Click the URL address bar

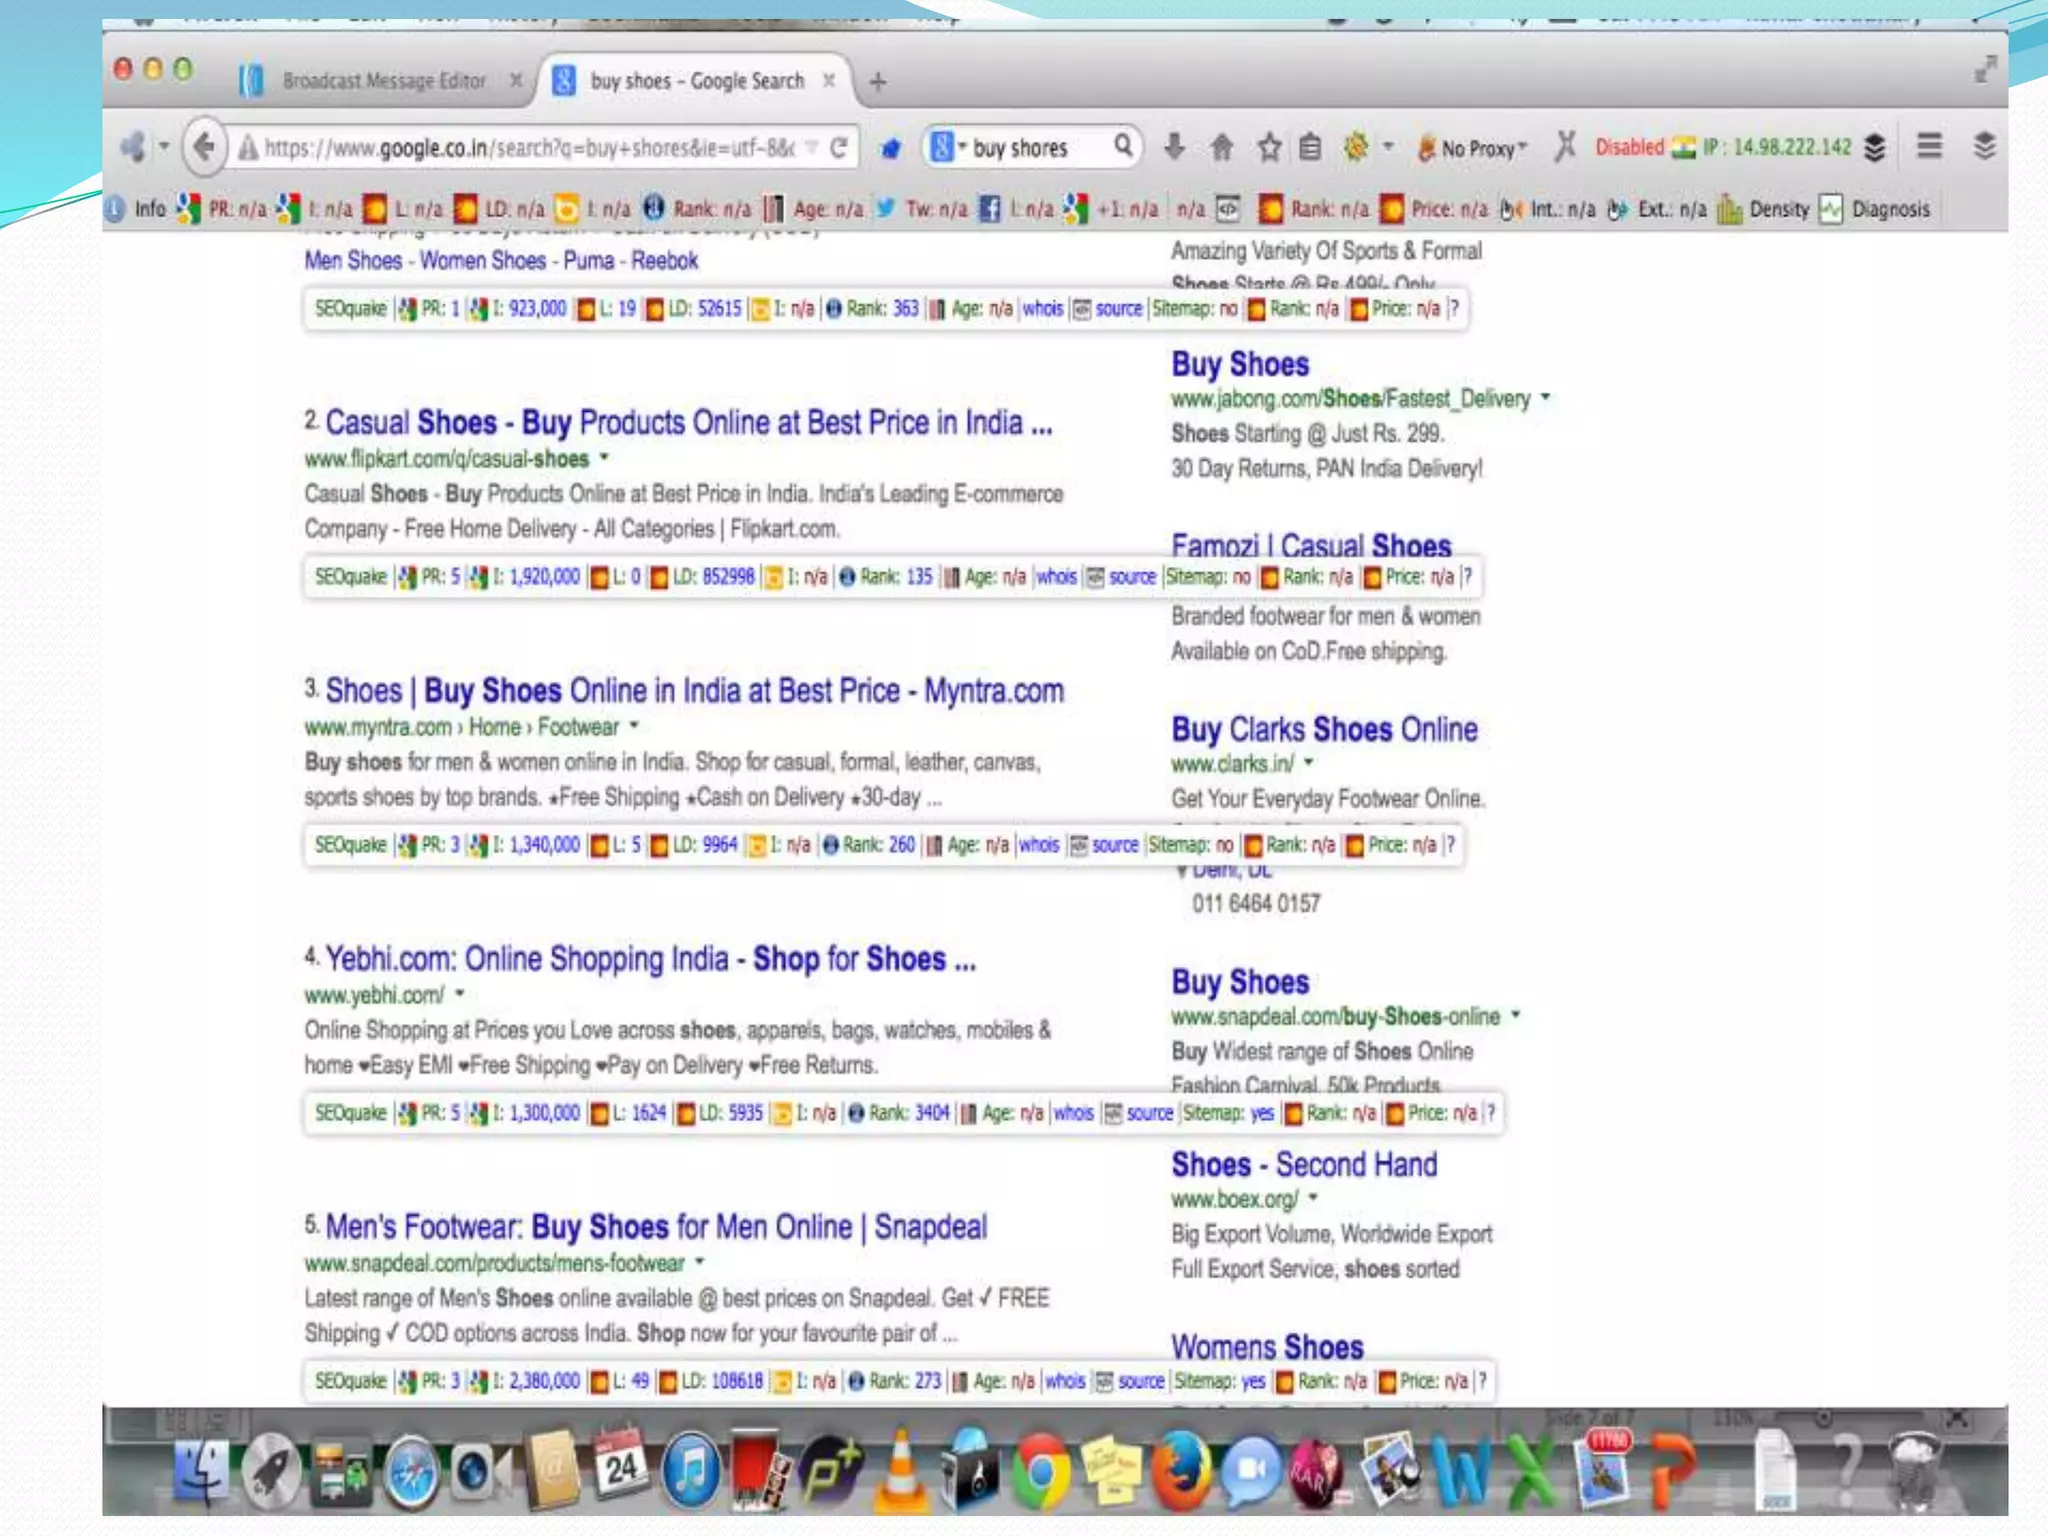pyautogui.click(x=530, y=148)
